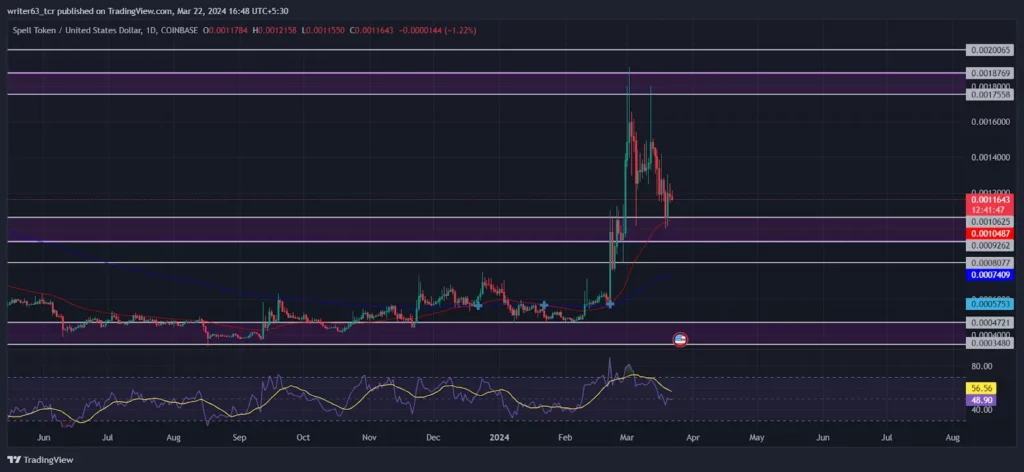
Task: Select the 0.0004721 price level label
Action: 990,323
